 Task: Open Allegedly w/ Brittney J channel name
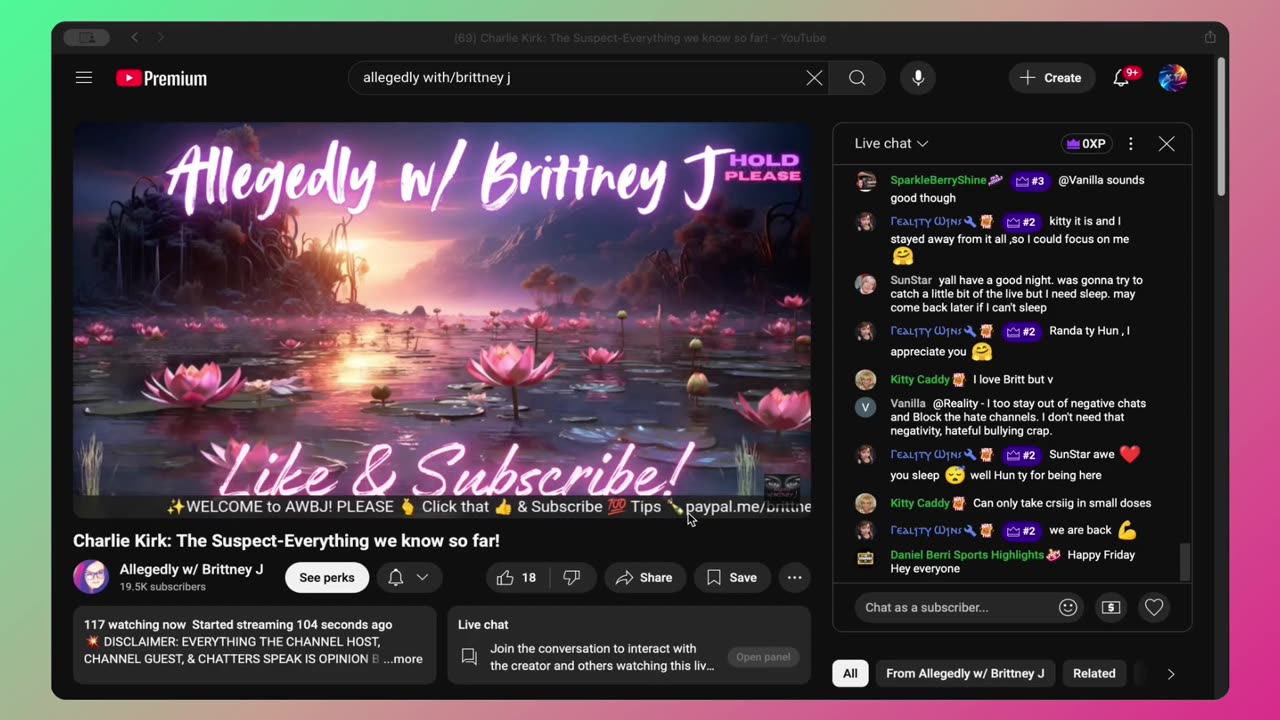click(191, 569)
